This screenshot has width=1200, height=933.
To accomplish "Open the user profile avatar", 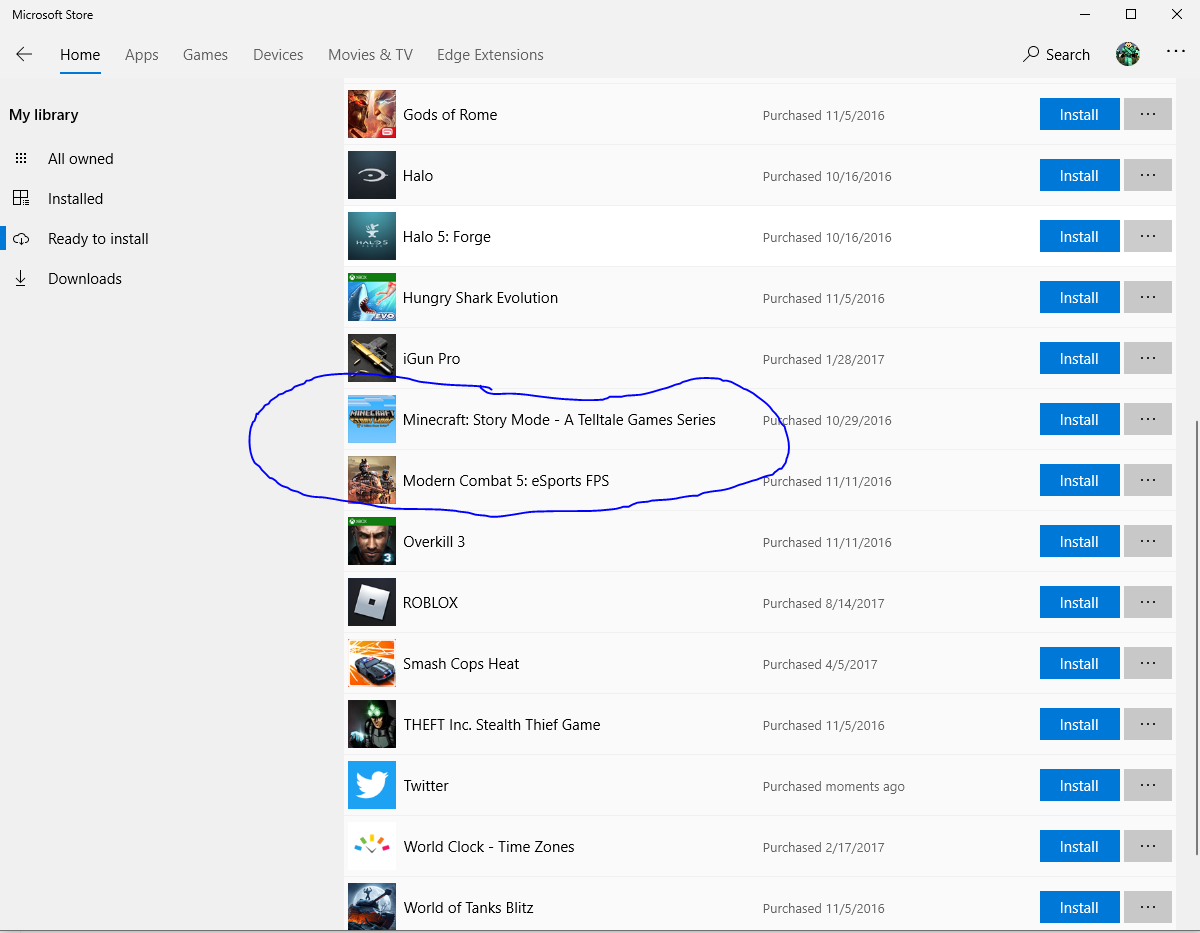I will (1128, 55).
